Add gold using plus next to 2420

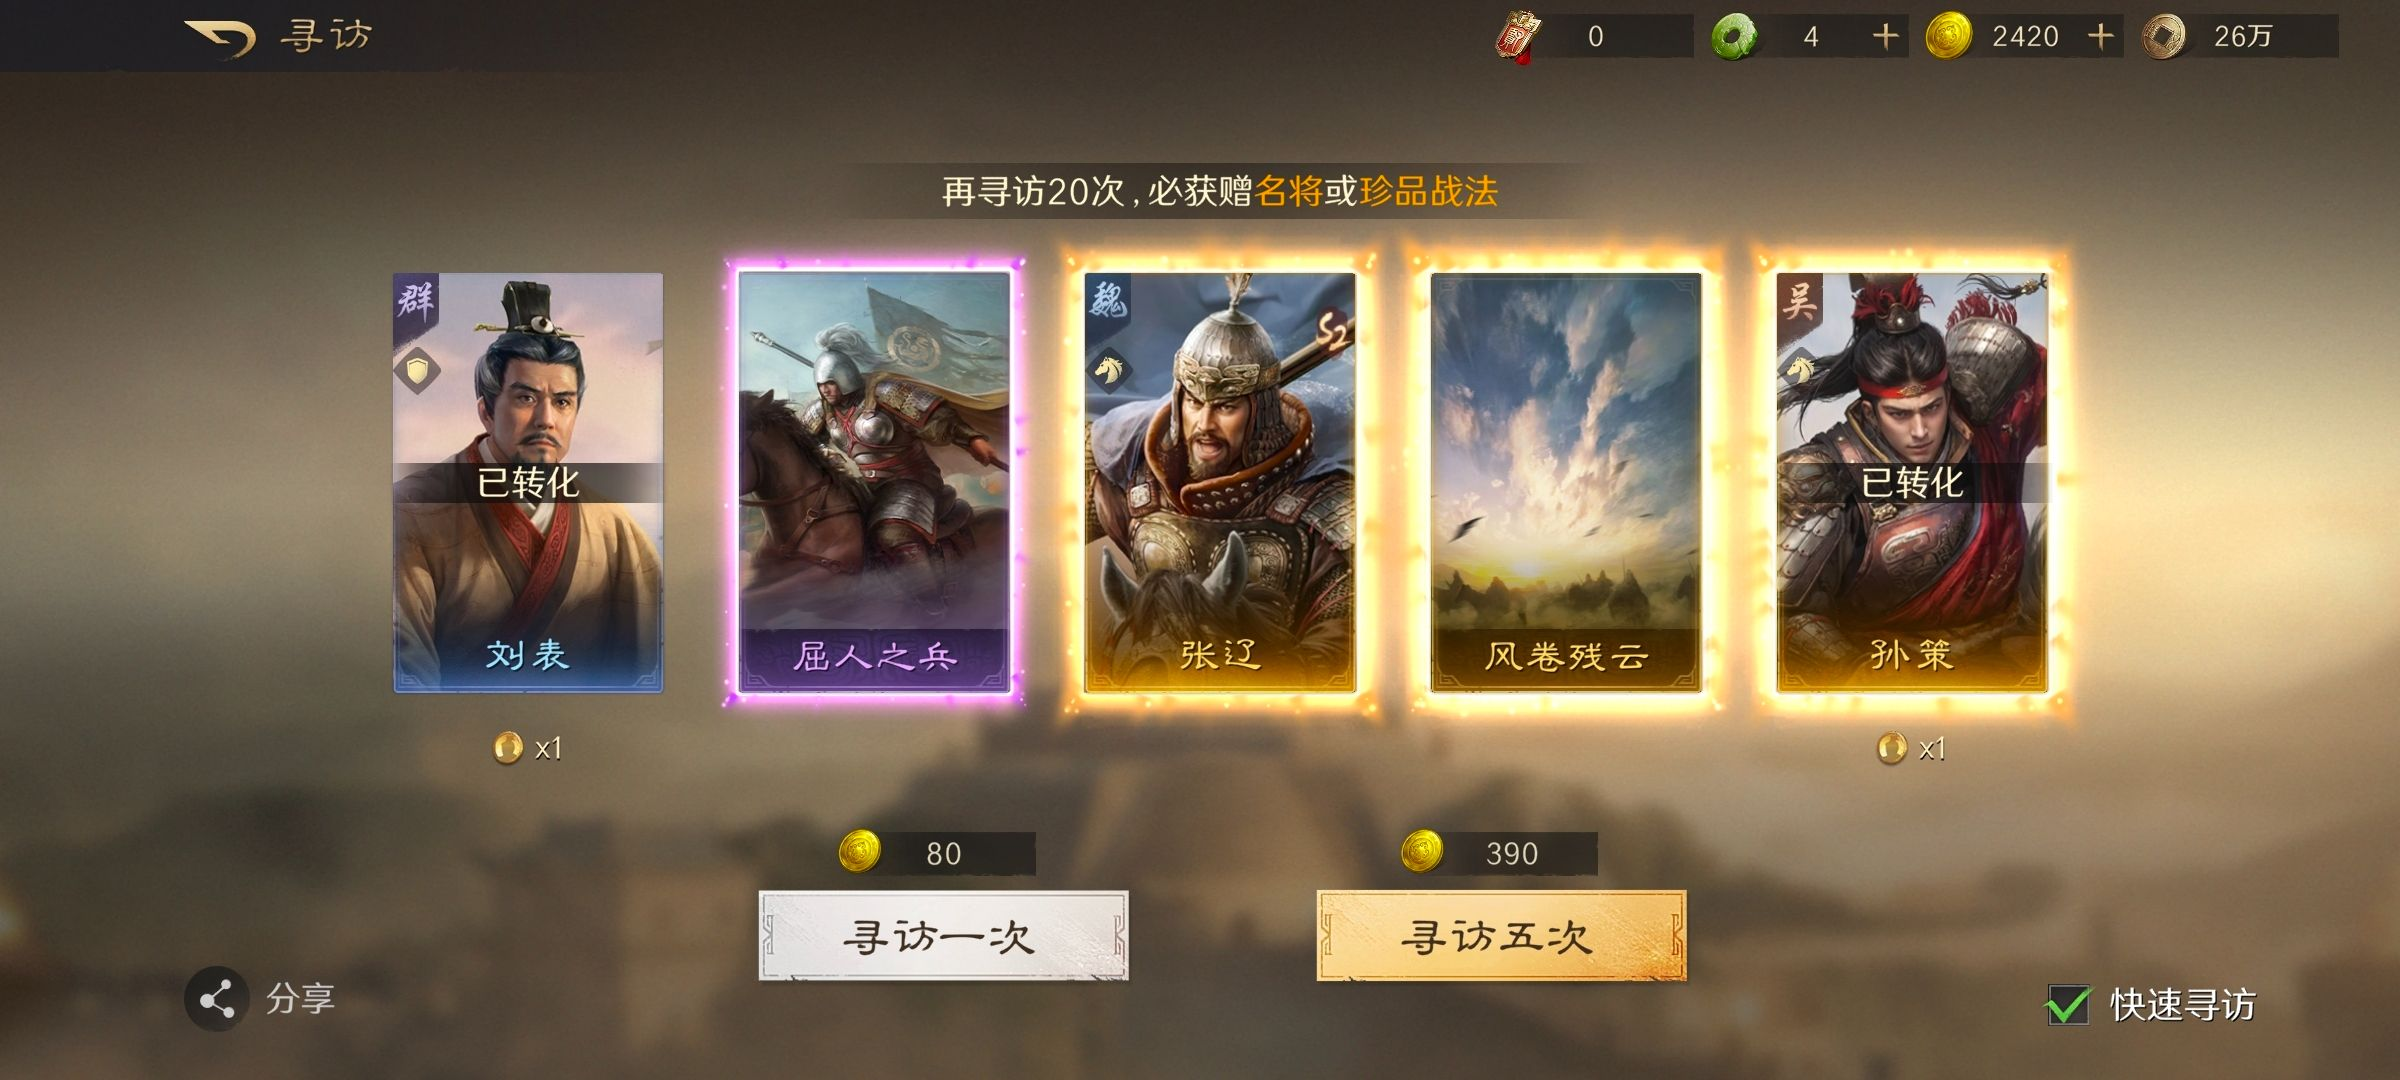pos(2100,37)
